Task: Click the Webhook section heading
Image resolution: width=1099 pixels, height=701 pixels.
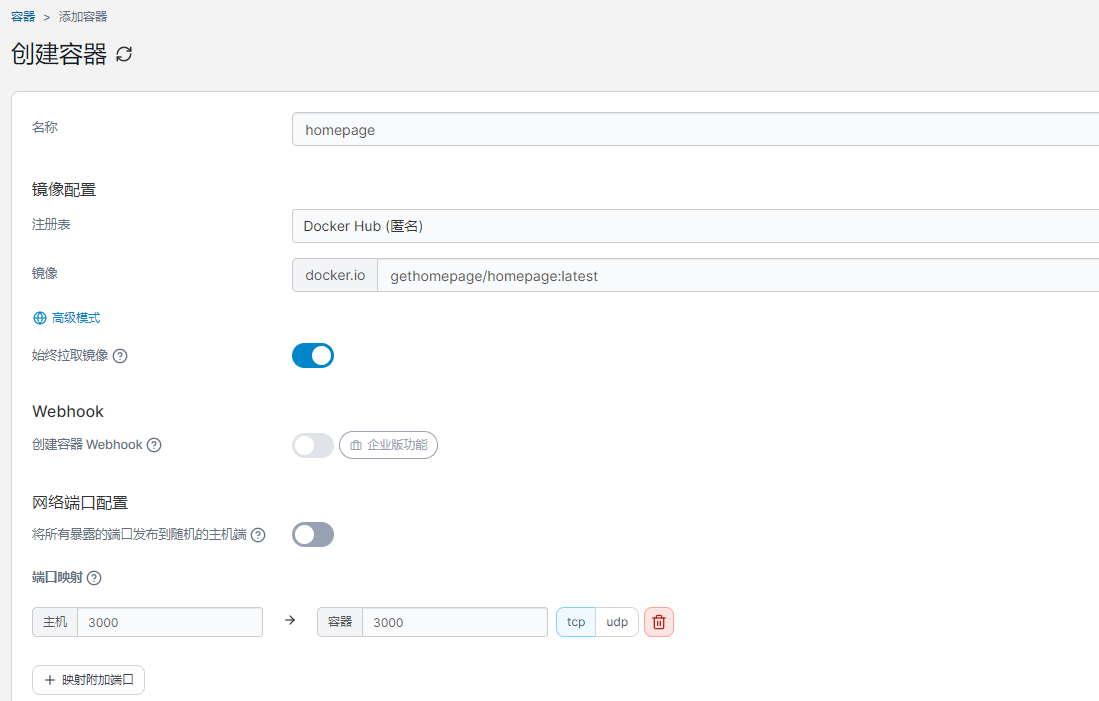Action: [x=68, y=411]
